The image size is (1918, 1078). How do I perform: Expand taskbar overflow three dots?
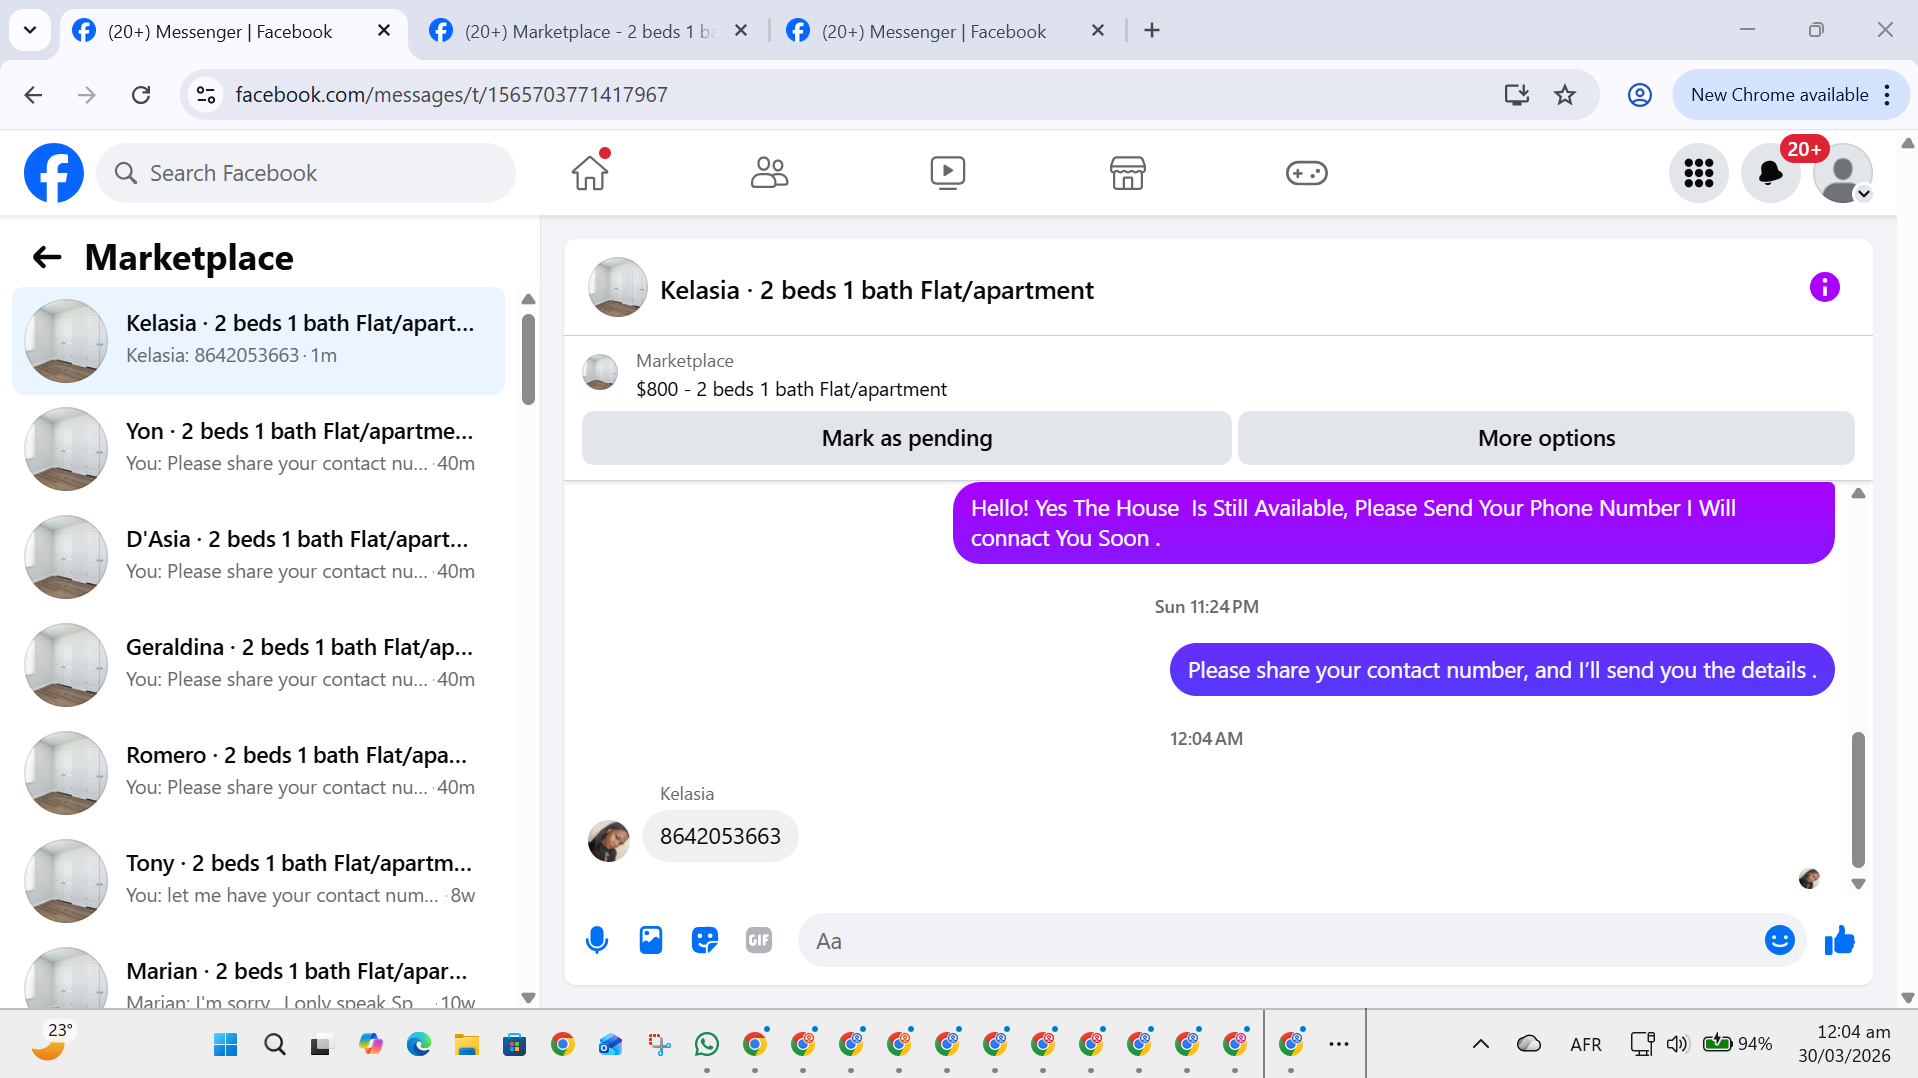[x=1339, y=1044]
